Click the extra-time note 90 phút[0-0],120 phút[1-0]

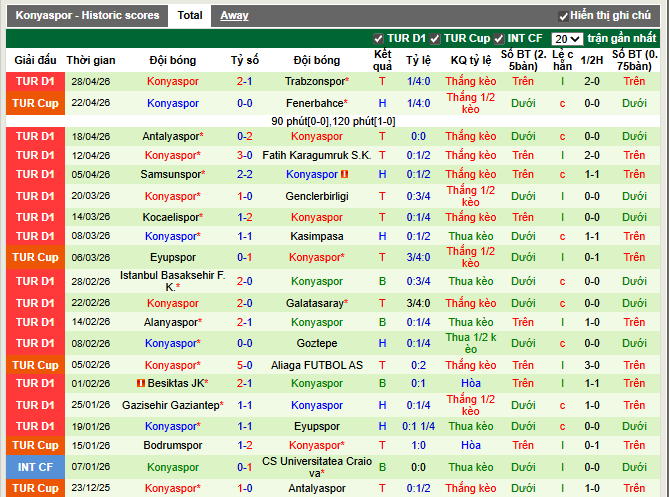coord(333,122)
